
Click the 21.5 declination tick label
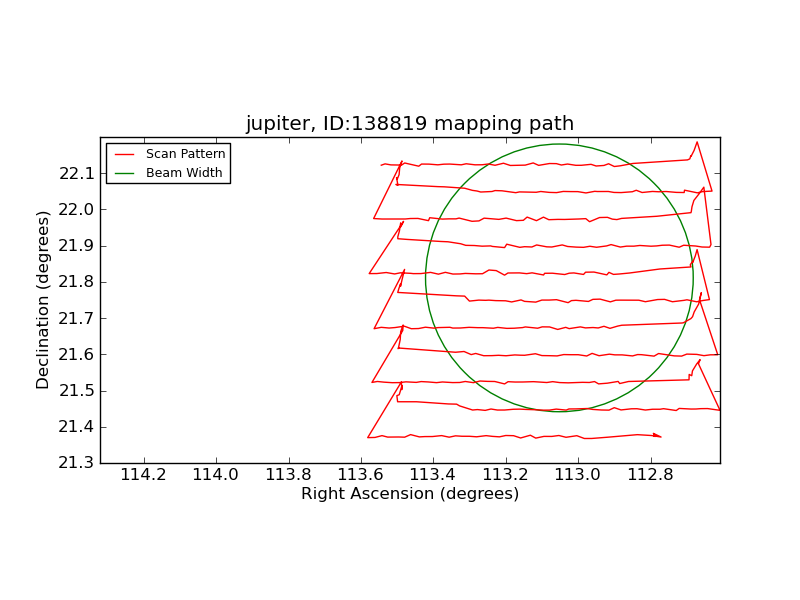[77, 391]
